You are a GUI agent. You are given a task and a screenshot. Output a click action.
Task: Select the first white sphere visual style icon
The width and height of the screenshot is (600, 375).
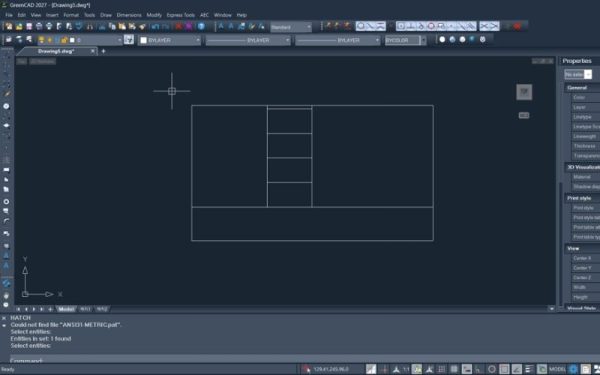point(442,39)
